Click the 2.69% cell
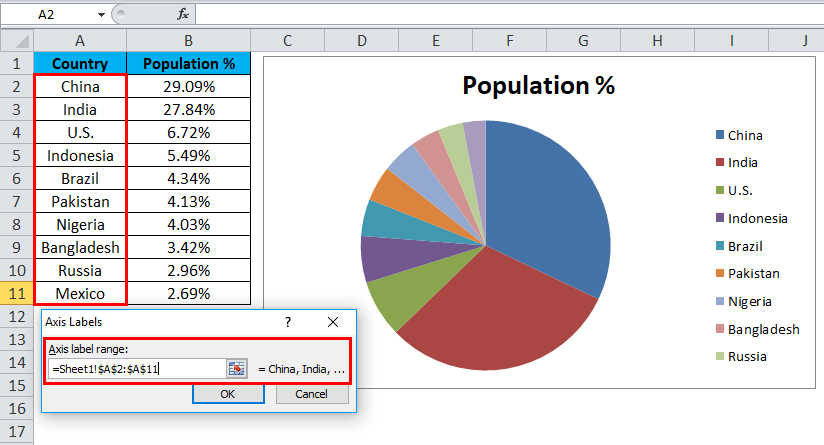 (x=189, y=293)
